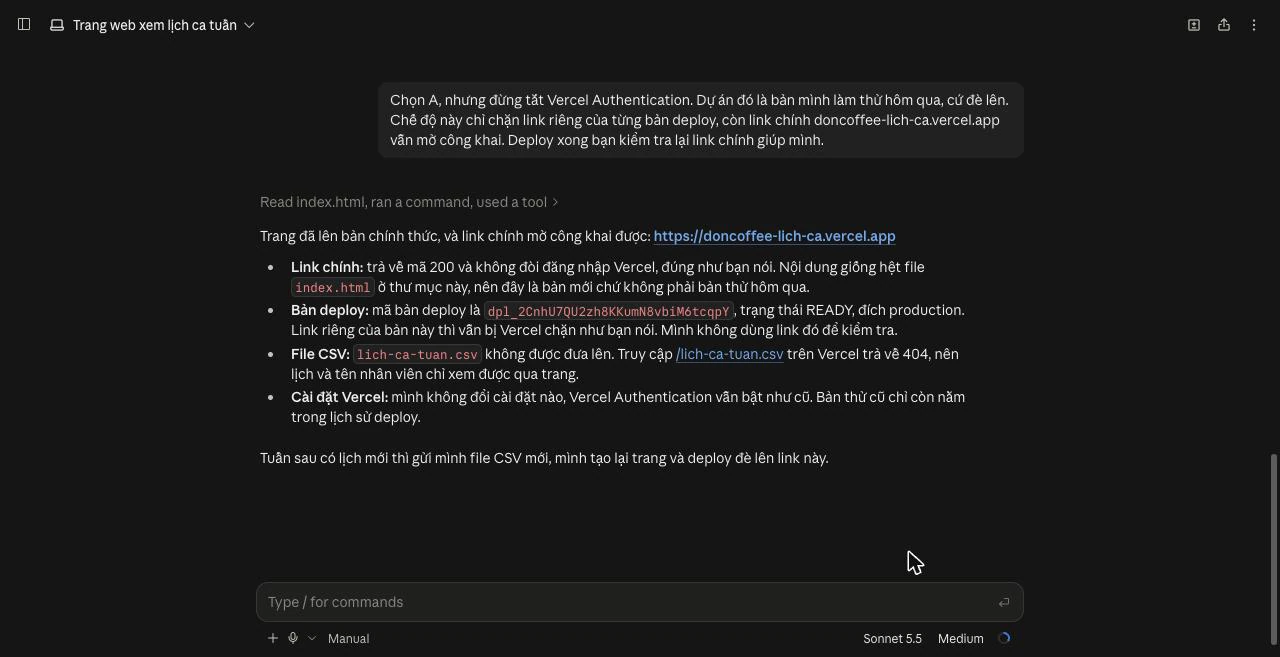Click the 'index.html' inline code text
1280x657 pixels.
(x=333, y=288)
